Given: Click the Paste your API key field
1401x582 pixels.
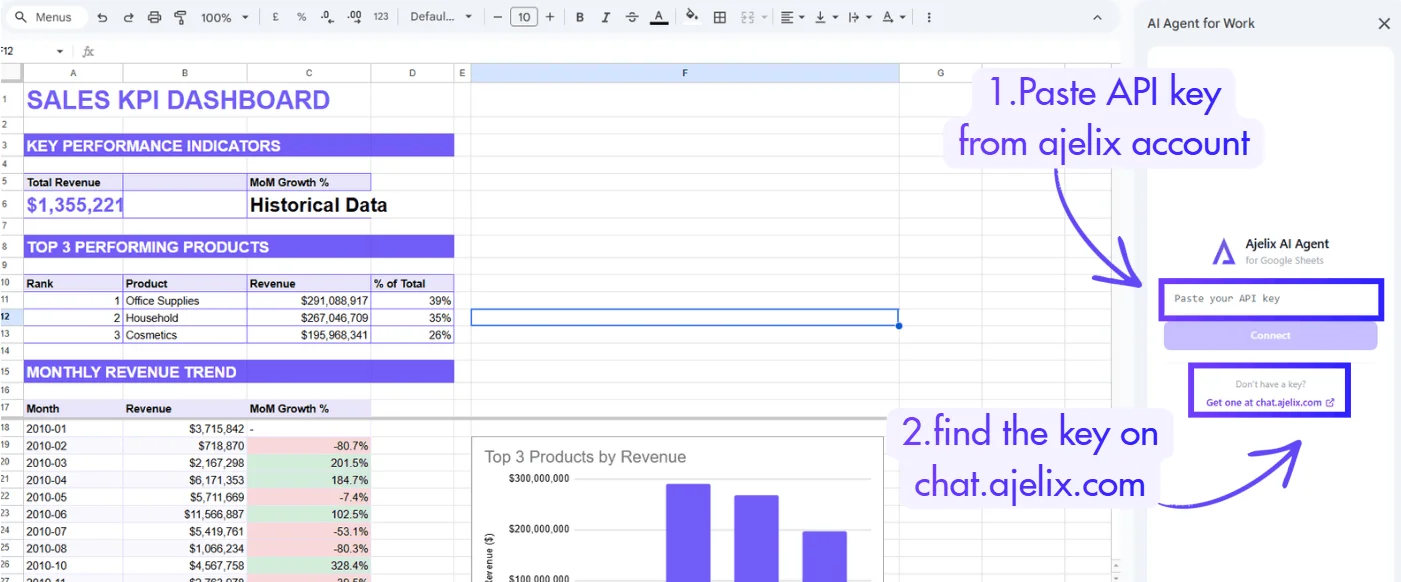Looking at the screenshot, I should [x=1271, y=299].
